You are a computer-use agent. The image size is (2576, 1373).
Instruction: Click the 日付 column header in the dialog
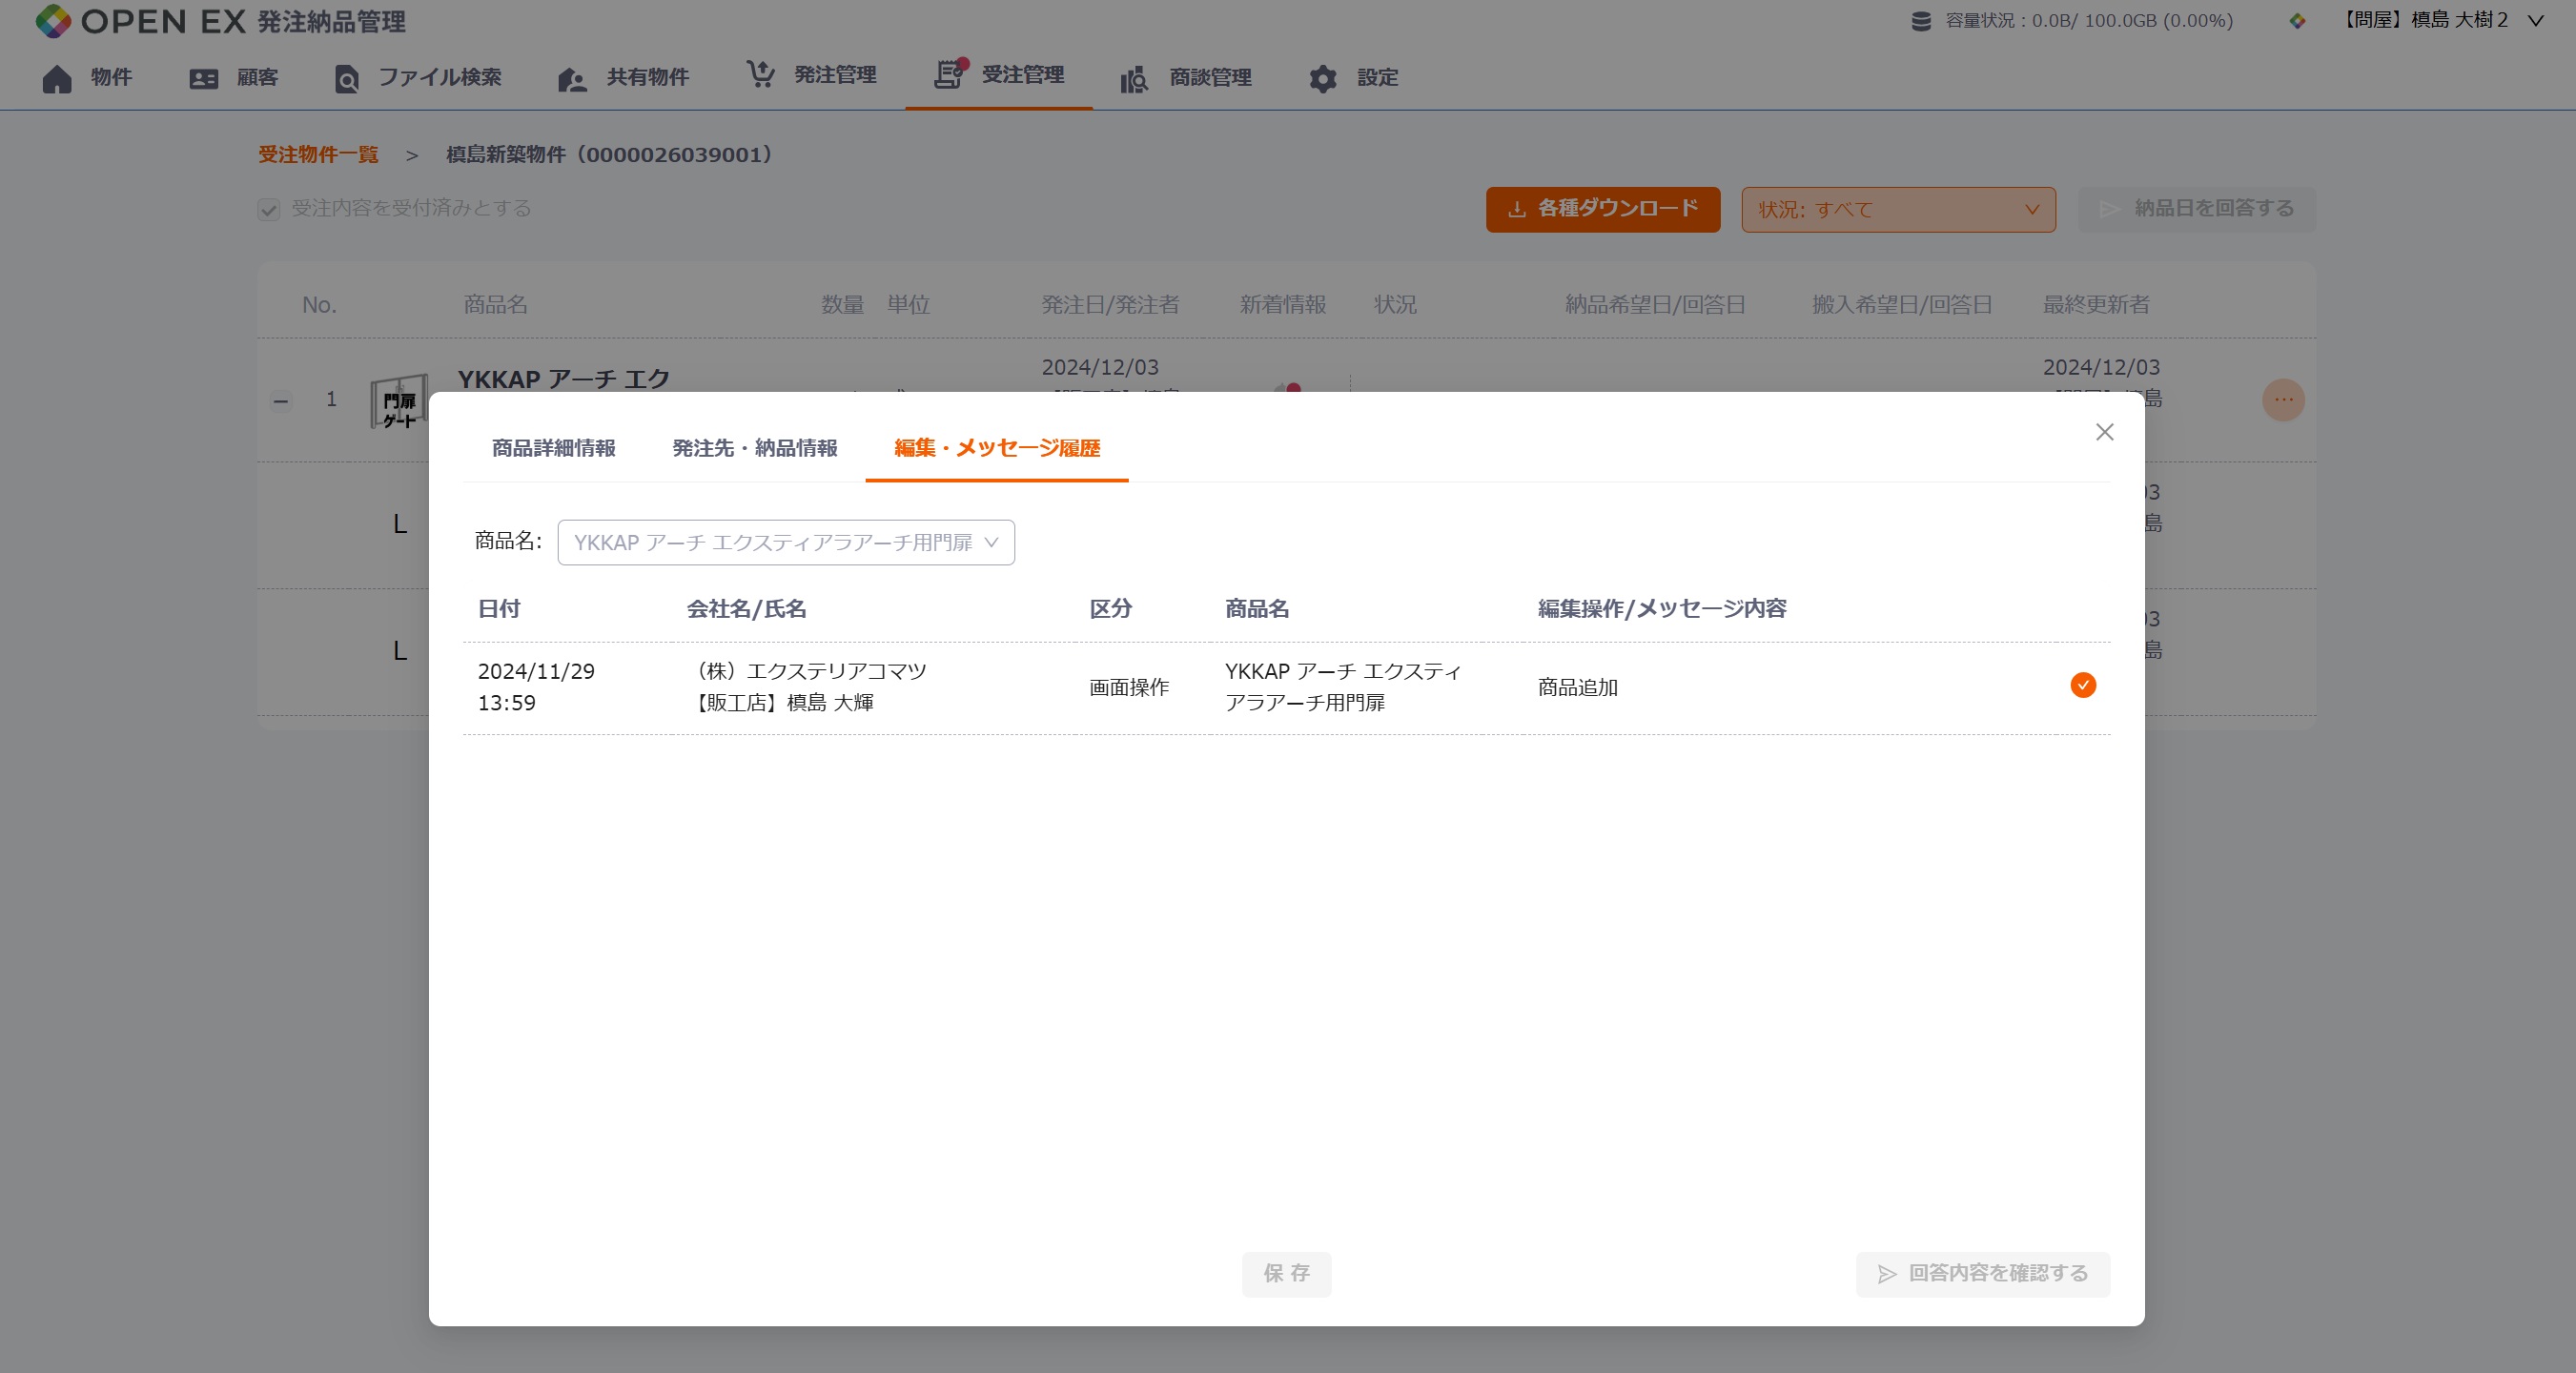click(x=499, y=609)
